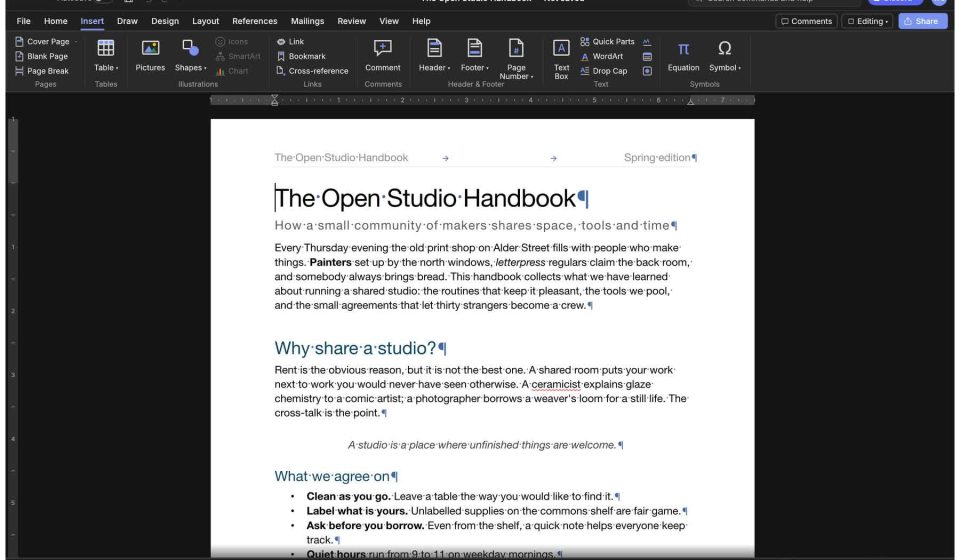960x560 pixels.
Task: Expand the Header dropdown arrow
Action: 449,68
